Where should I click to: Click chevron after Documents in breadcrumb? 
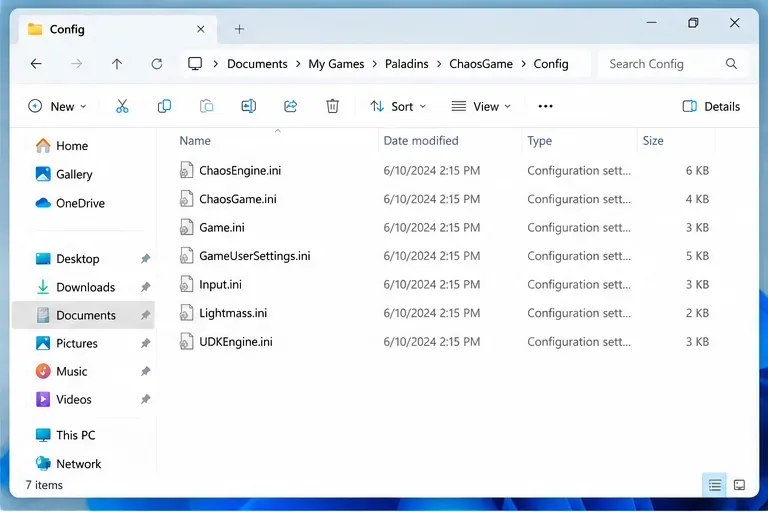coord(298,64)
